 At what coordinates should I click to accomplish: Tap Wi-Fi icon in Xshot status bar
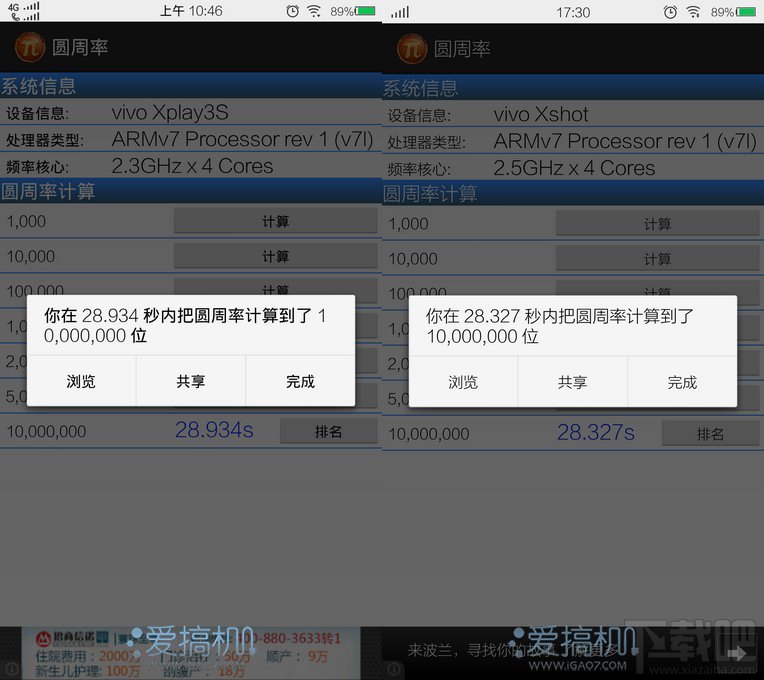tap(693, 12)
